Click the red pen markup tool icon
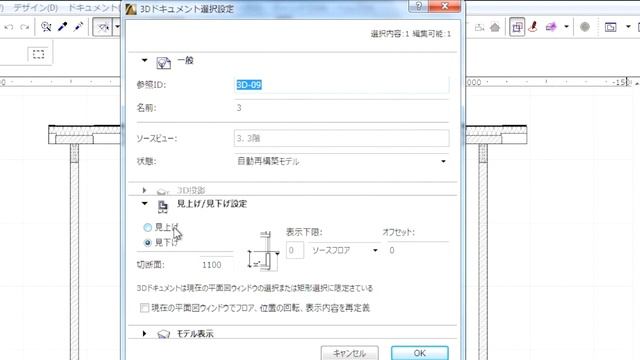 pyautogui.click(x=533, y=27)
